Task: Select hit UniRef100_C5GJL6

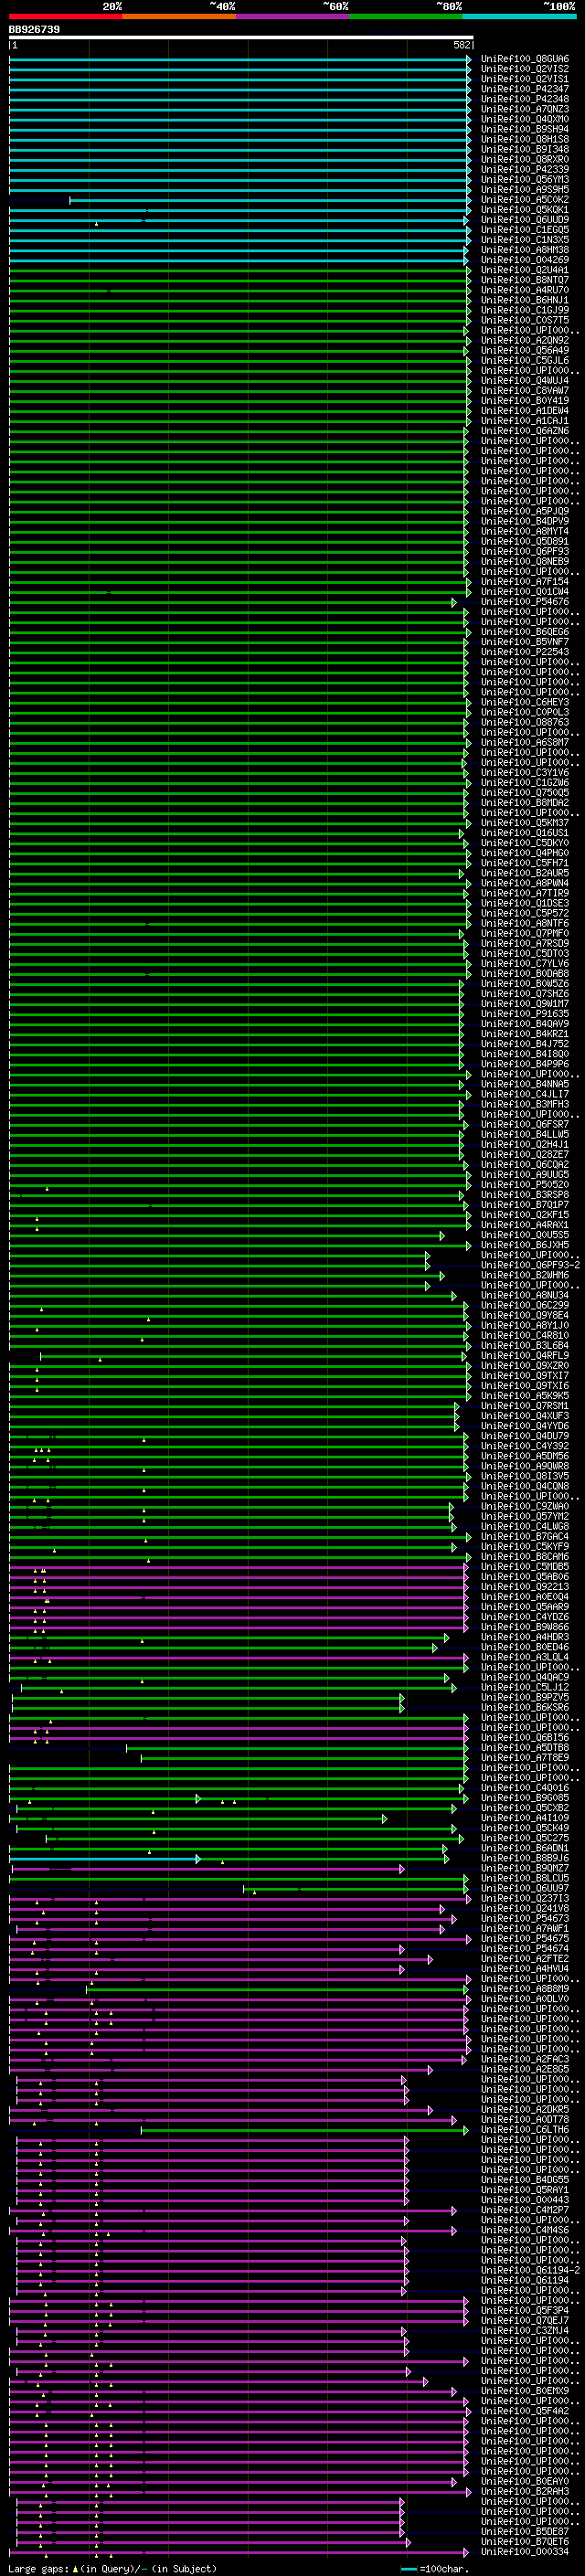Action: coord(524,360)
